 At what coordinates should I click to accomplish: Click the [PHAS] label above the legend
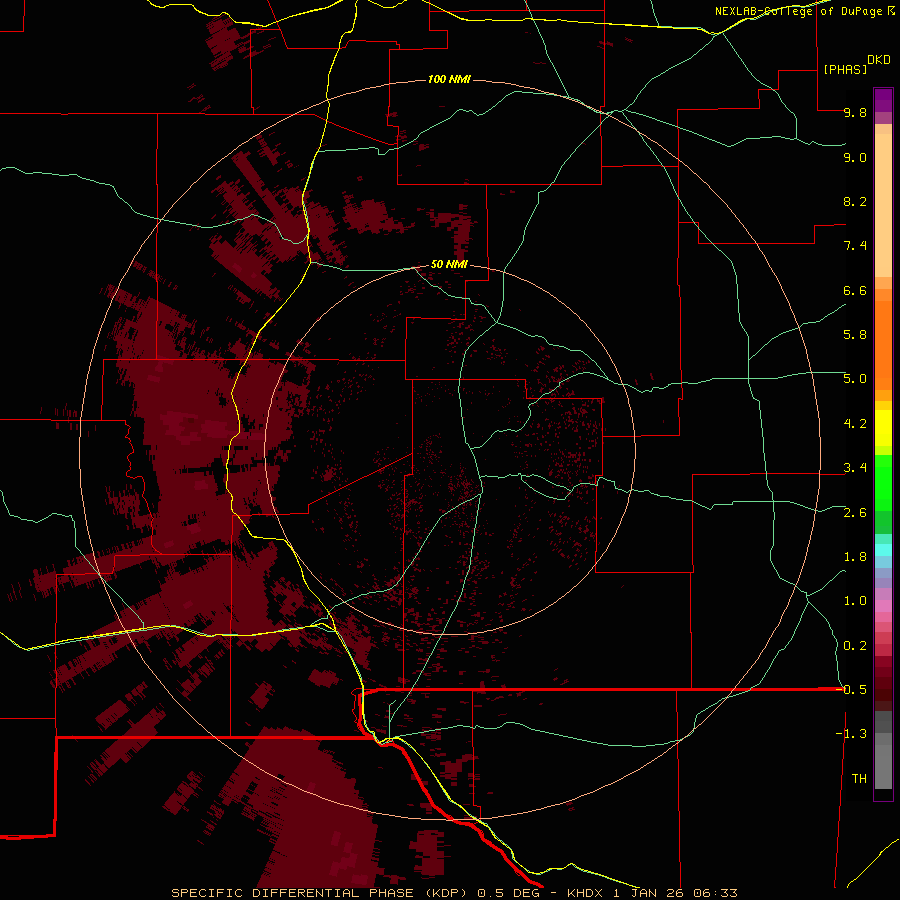845,69
